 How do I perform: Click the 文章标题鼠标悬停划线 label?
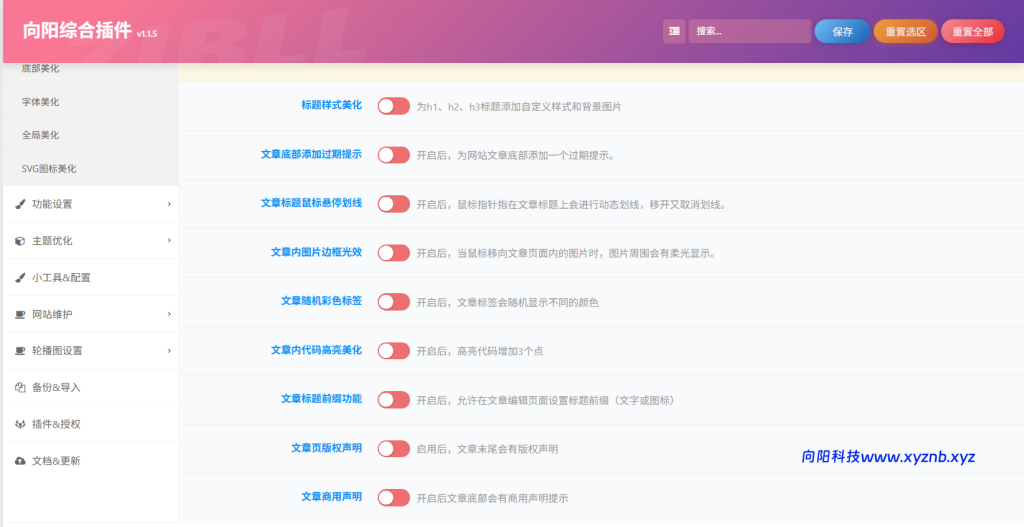(x=311, y=203)
